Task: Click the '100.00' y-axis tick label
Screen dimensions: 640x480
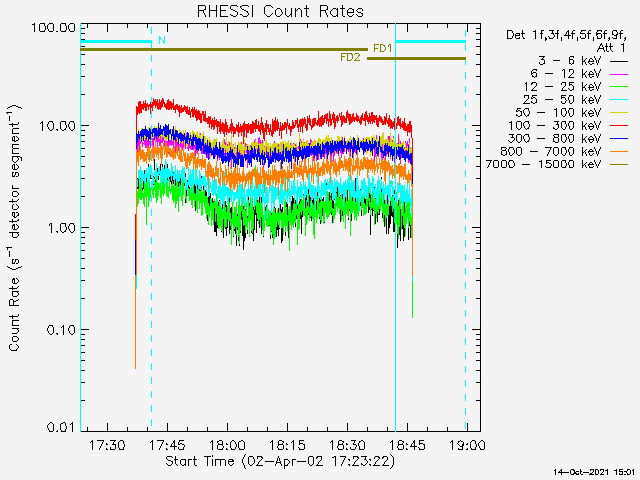Action: click(53, 28)
